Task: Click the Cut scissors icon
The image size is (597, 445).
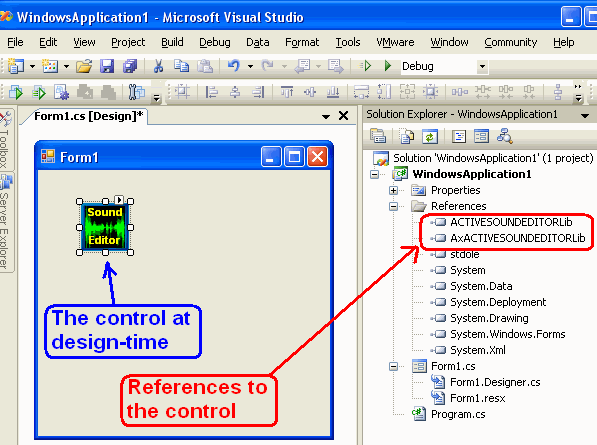Action: (x=158, y=66)
